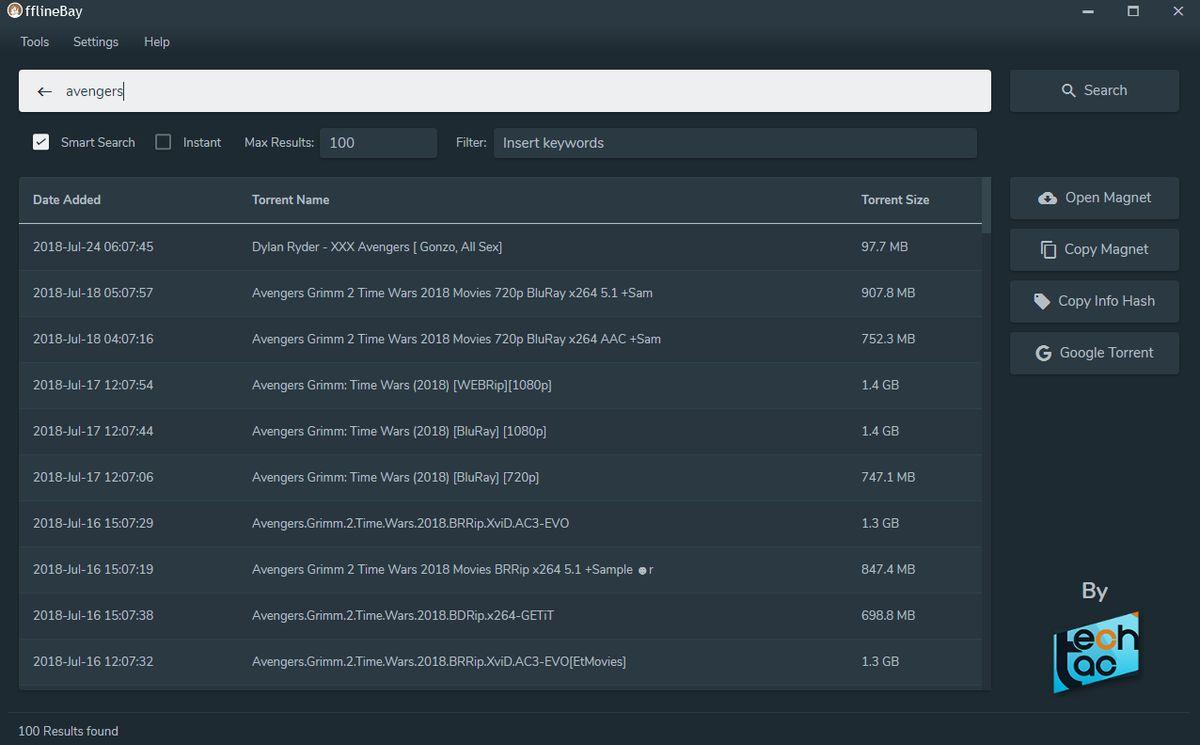Select the AC3-EVO[EtMovies] torrent row
1200x745 pixels.
(500, 661)
